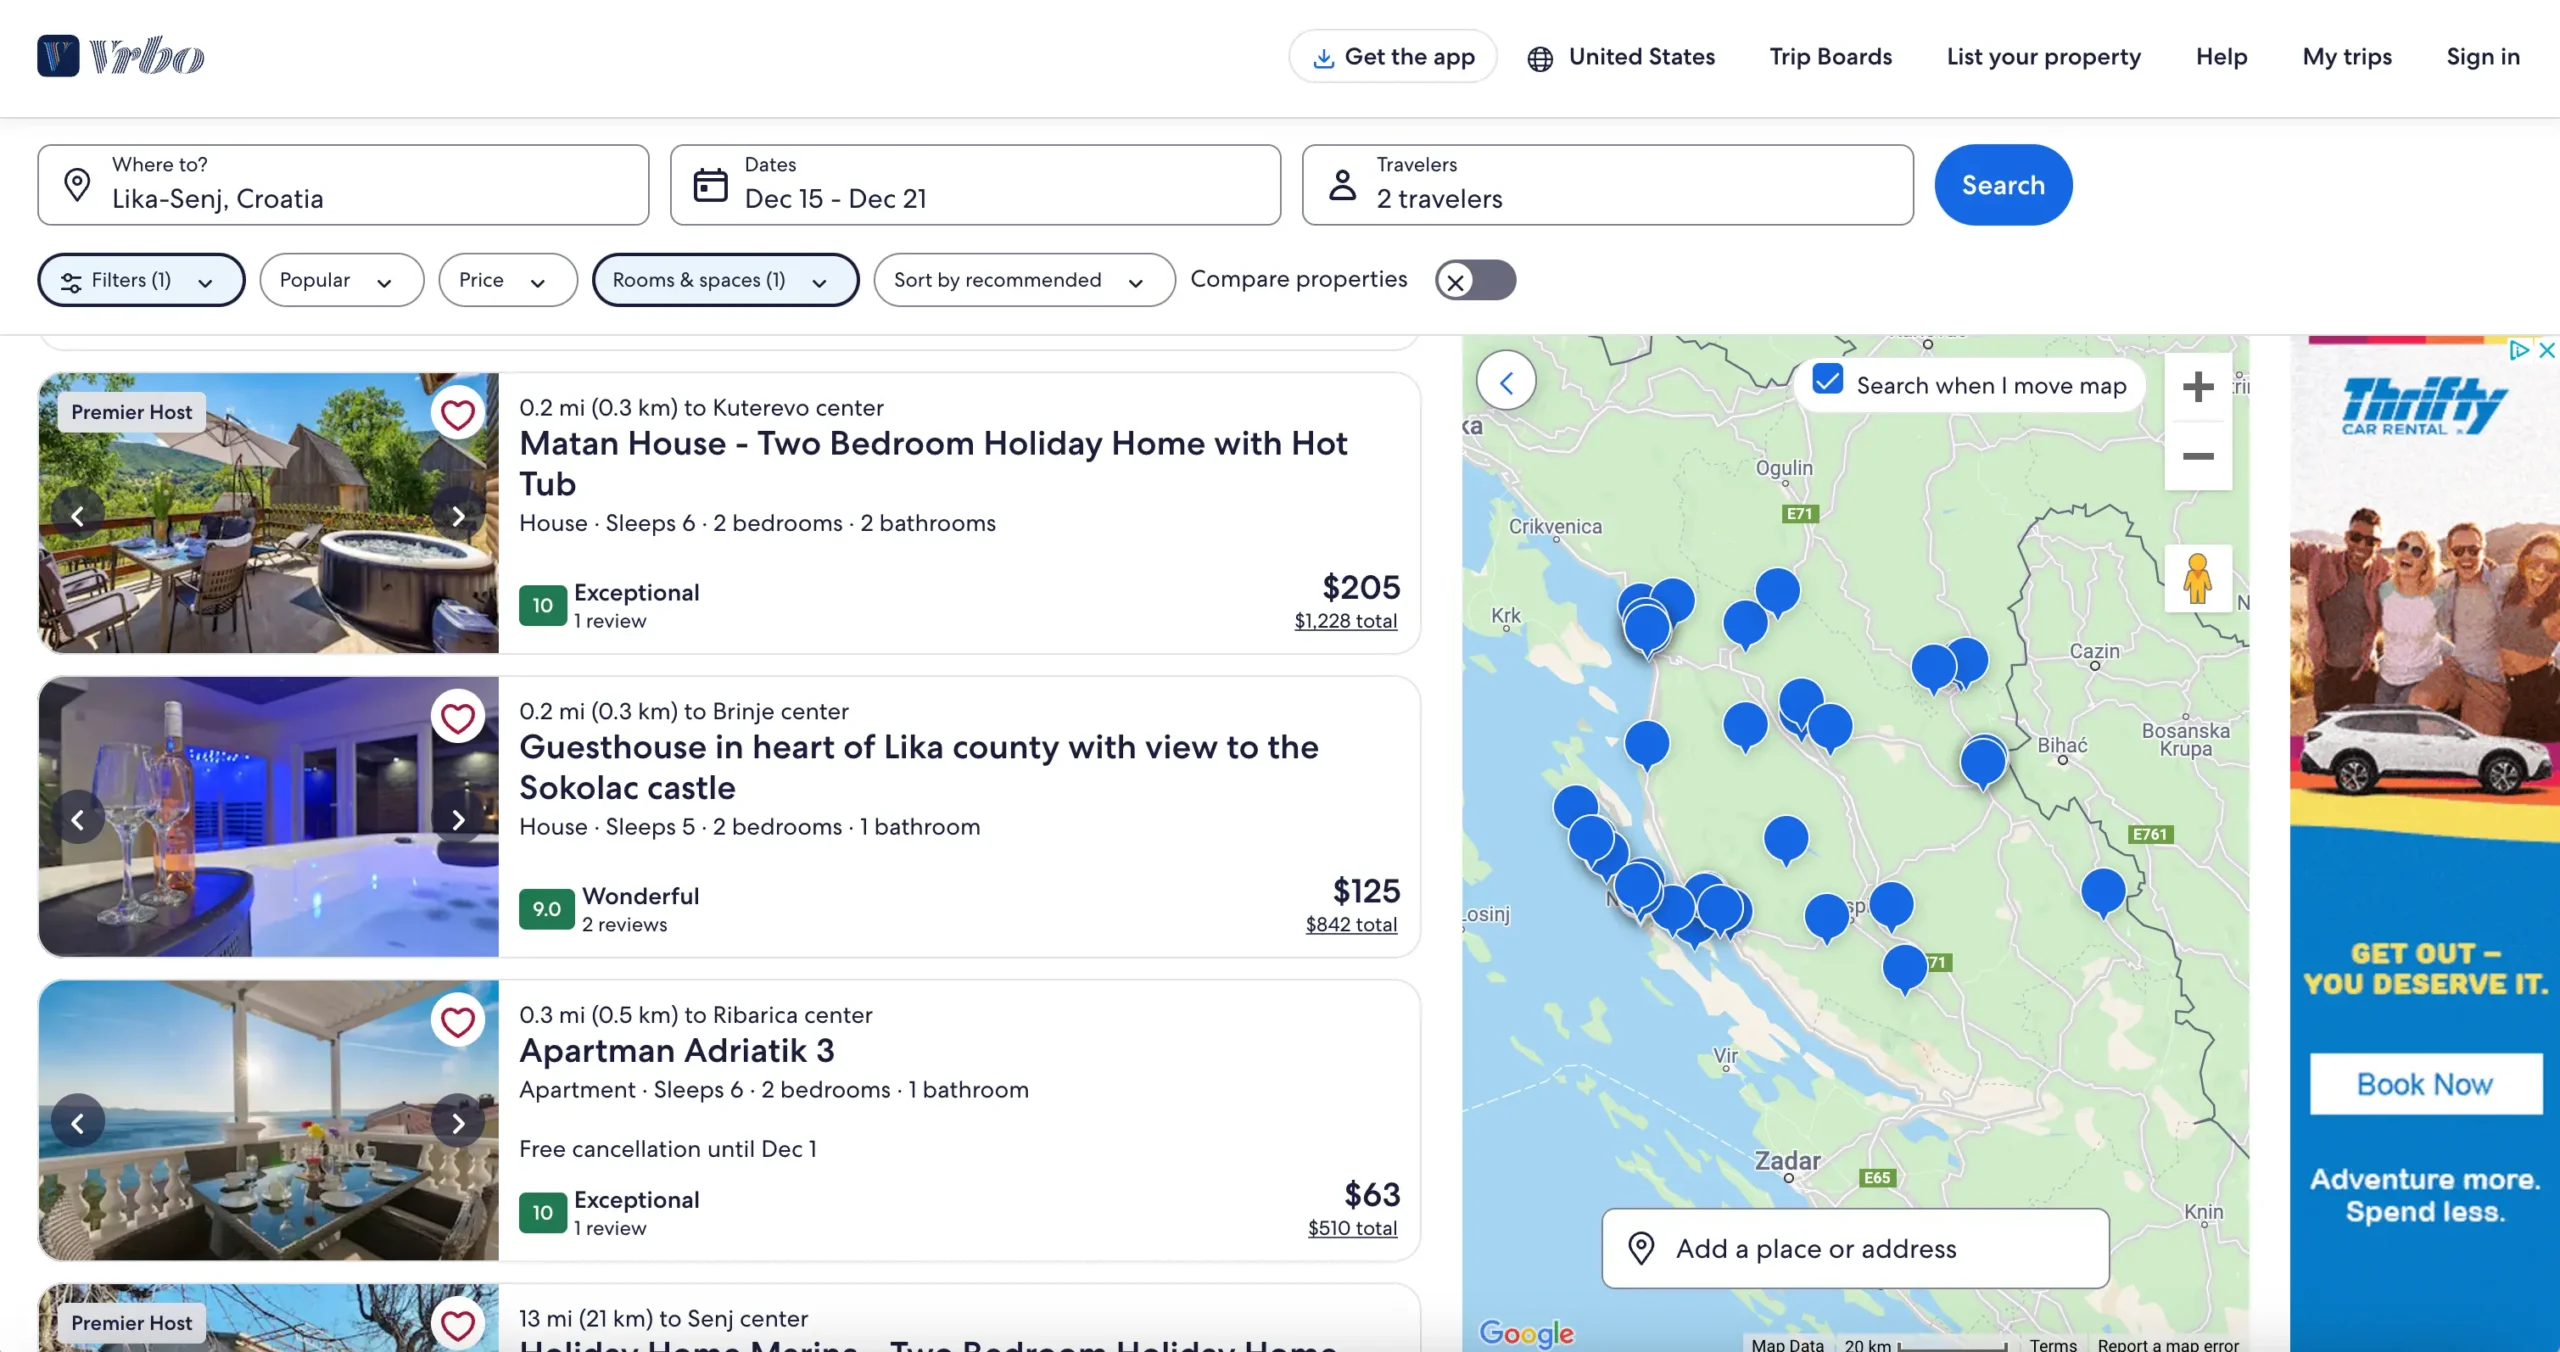Toggle Compare properties switch

(x=1475, y=281)
